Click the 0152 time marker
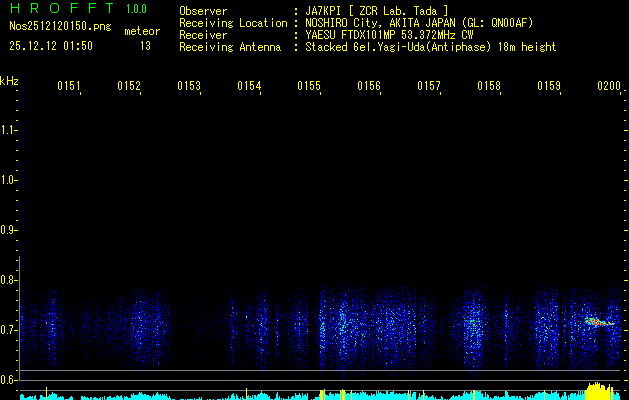 [129, 87]
